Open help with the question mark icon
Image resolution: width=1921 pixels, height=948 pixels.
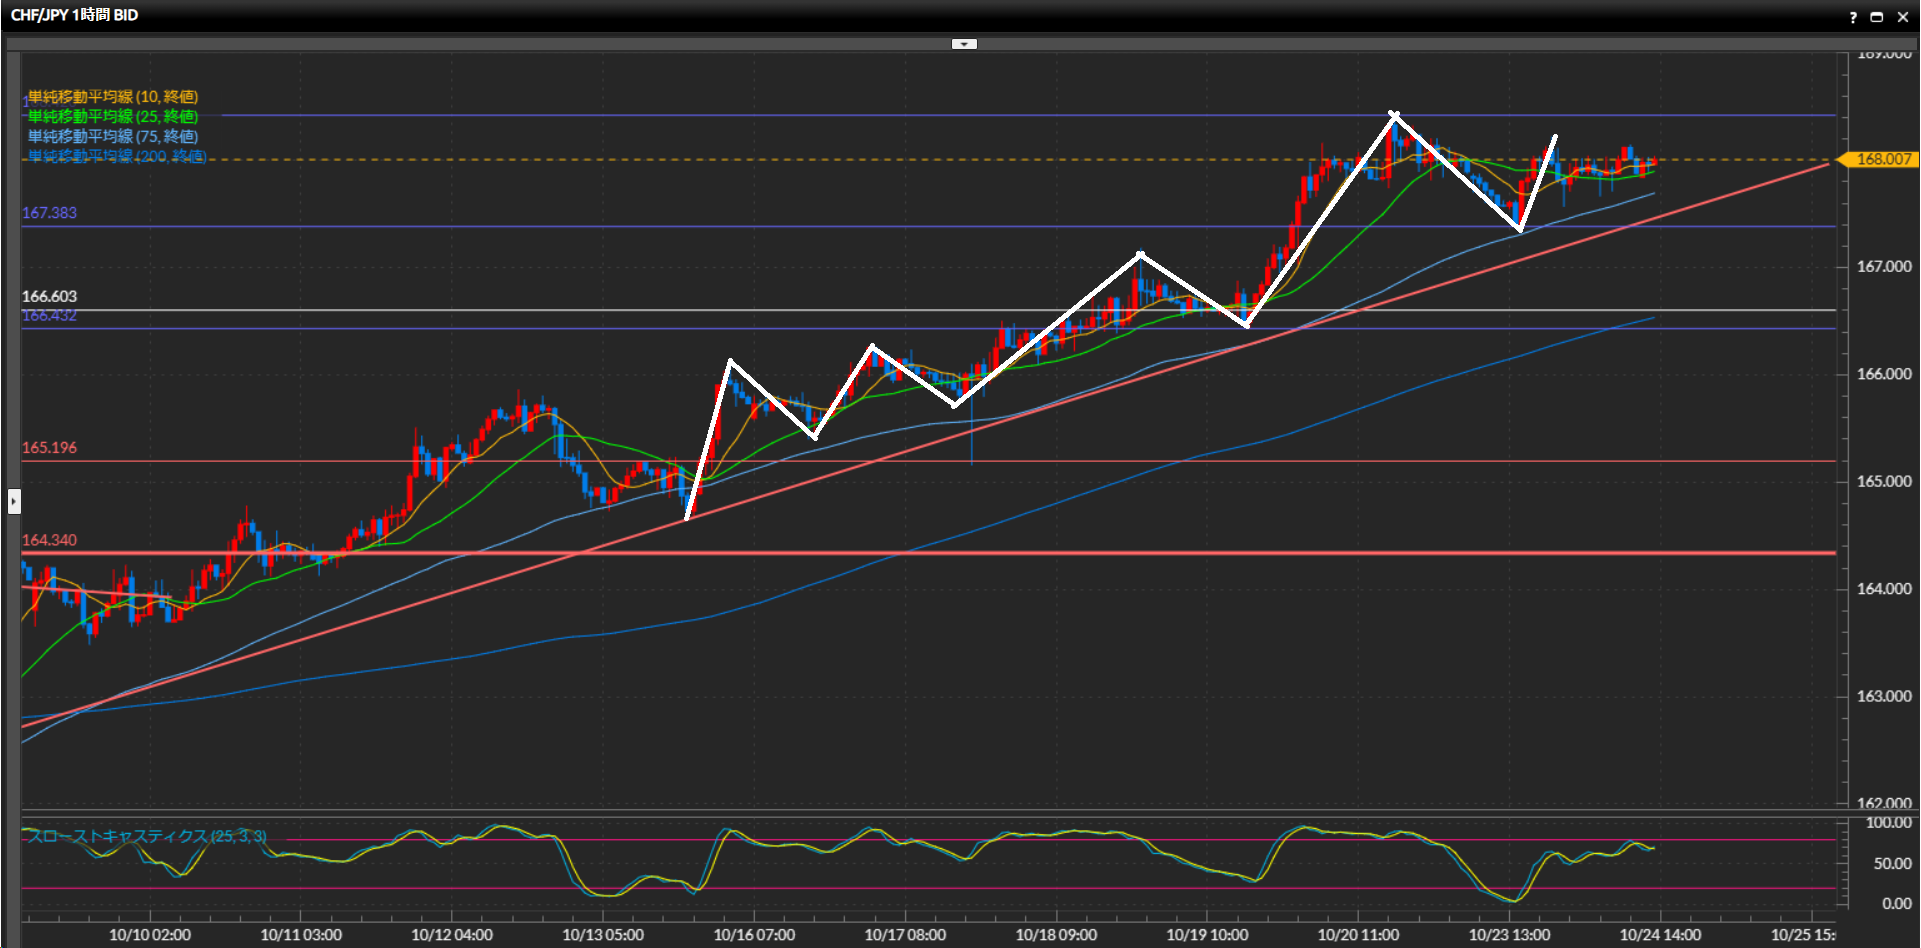click(x=1853, y=17)
